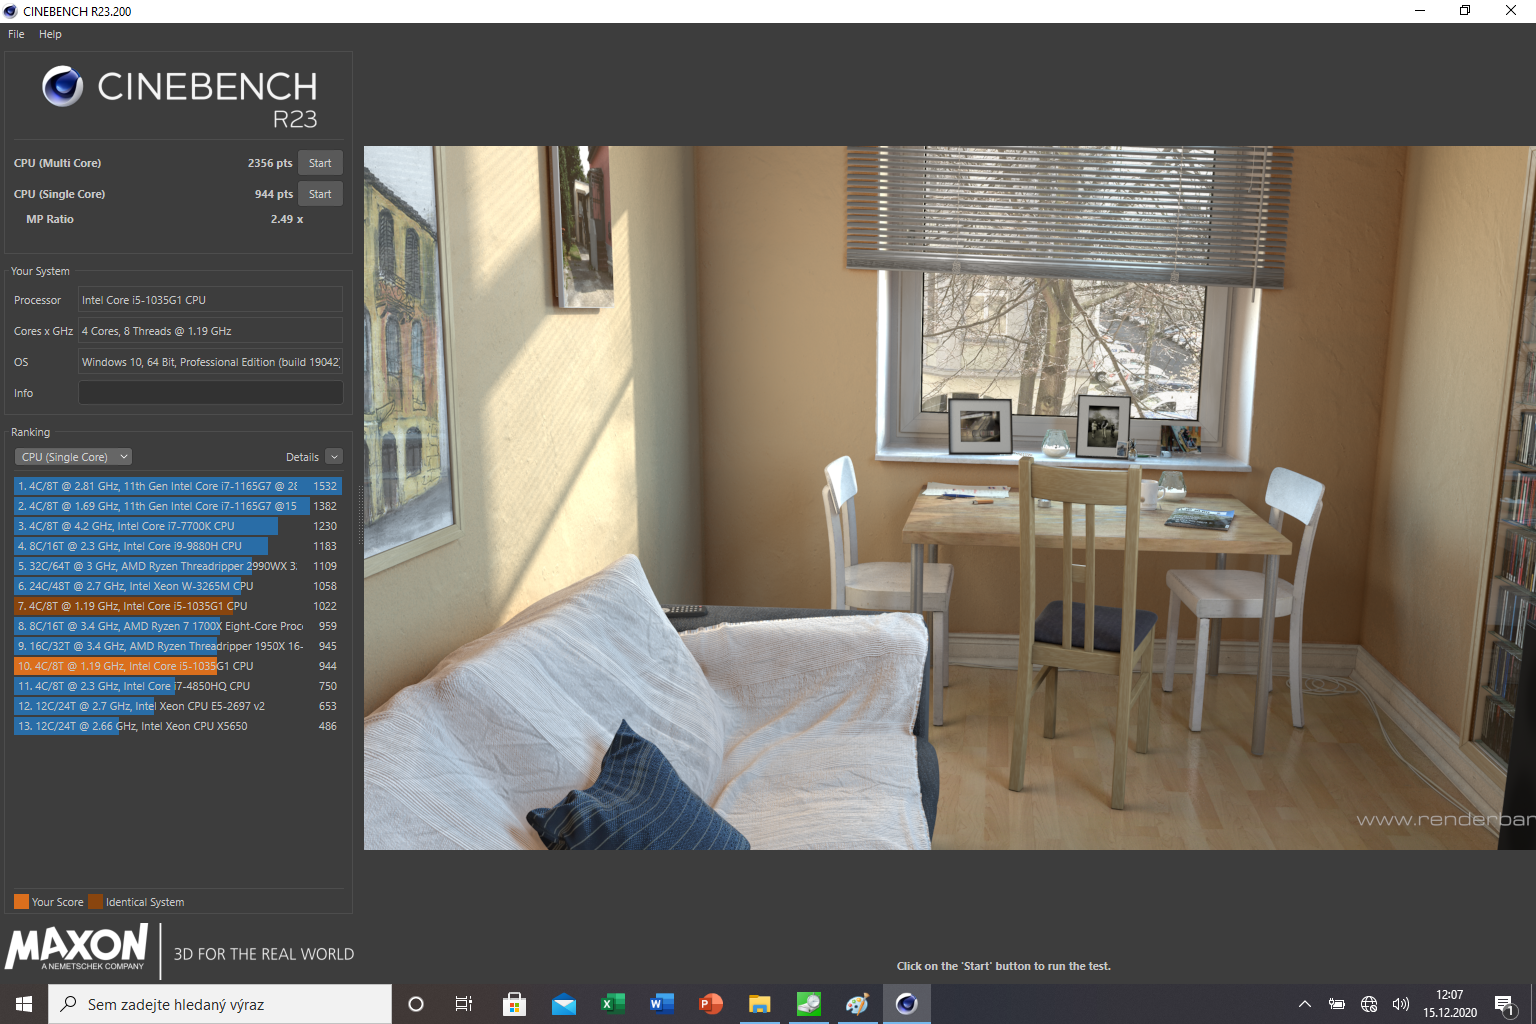Viewport: 1536px width, 1024px height.
Task: Select the Threadripper 2990WX ranking row
Action: click(x=178, y=566)
